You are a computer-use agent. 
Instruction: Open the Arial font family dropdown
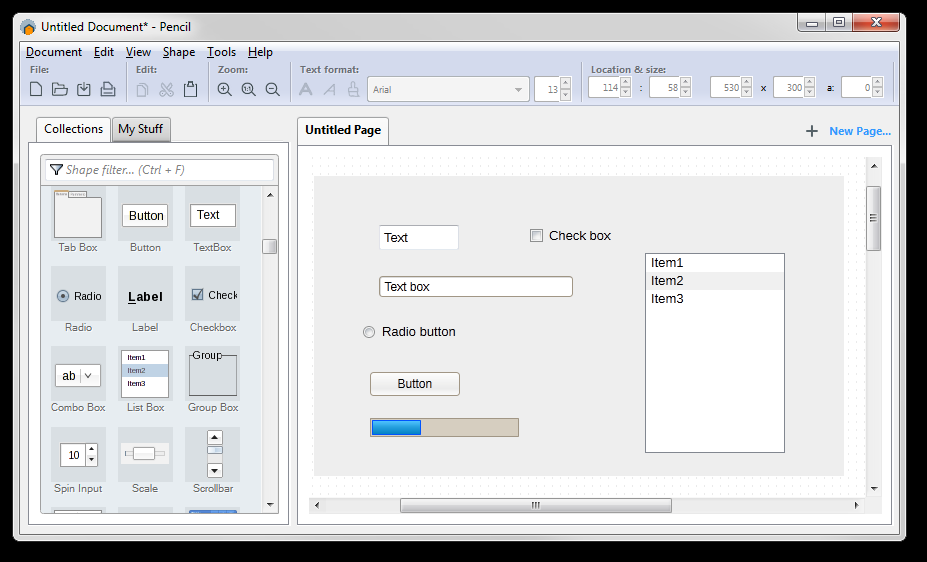(x=448, y=89)
